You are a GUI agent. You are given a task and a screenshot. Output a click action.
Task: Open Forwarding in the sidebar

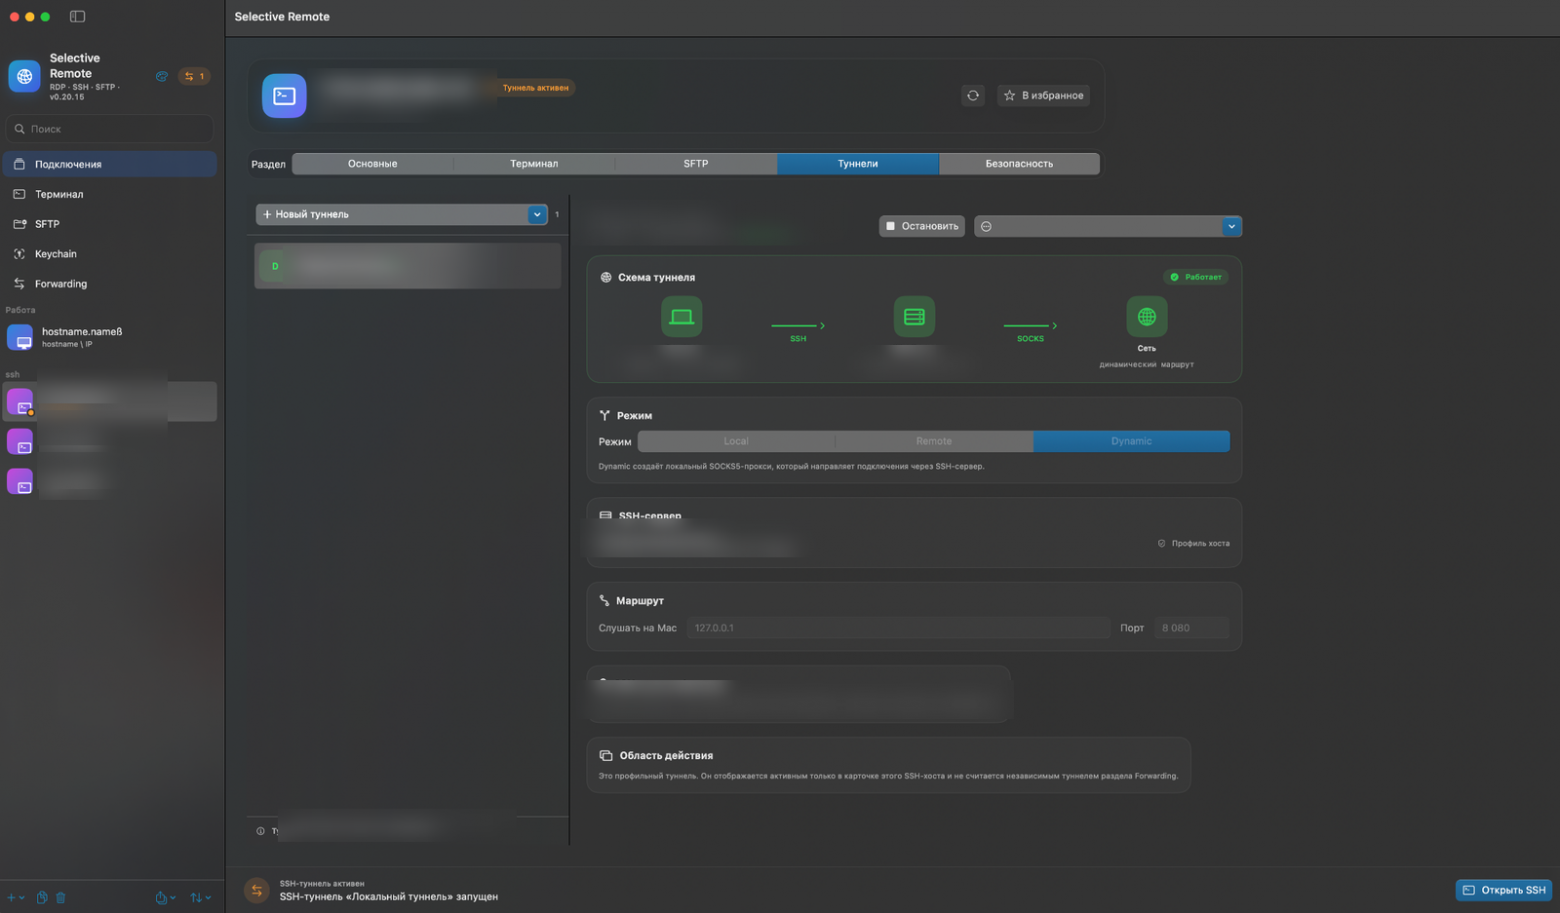(x=110, y=284)
